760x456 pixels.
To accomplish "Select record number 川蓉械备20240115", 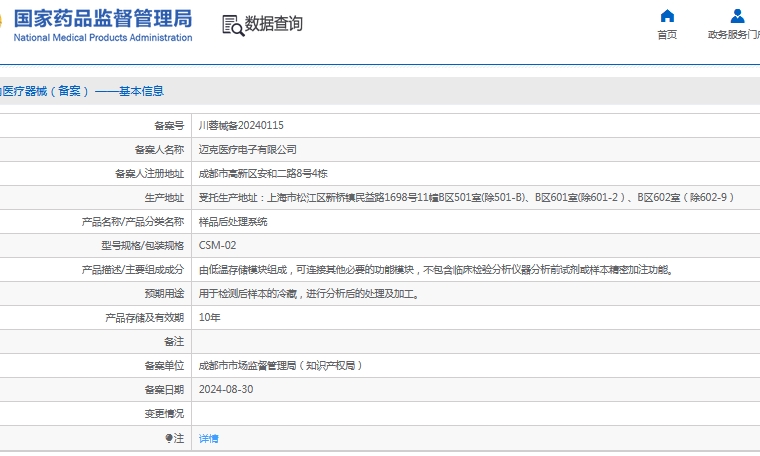I will click(241, 126).
